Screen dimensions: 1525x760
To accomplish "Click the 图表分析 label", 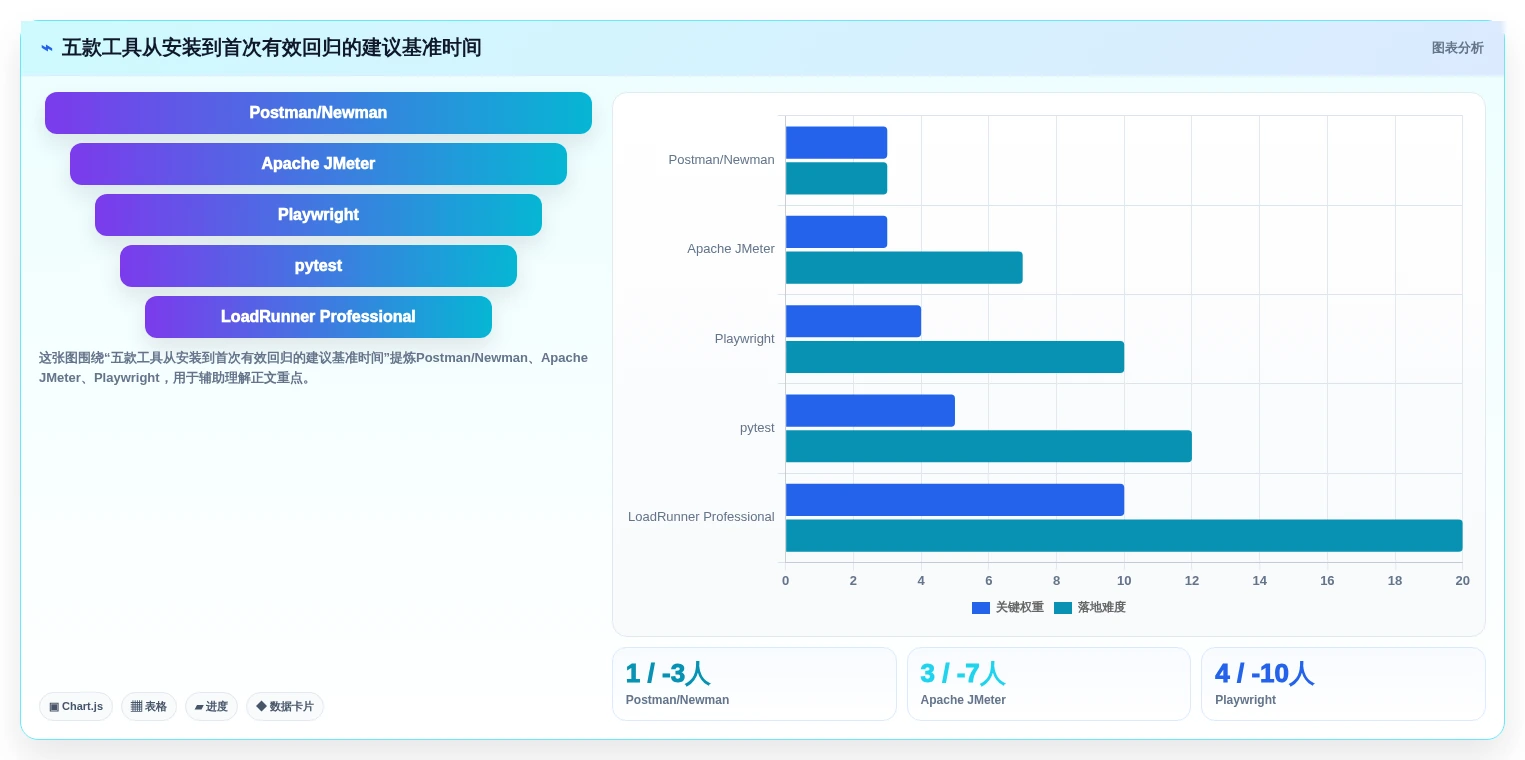I will pyautogui.click(x=1457, y=48).
